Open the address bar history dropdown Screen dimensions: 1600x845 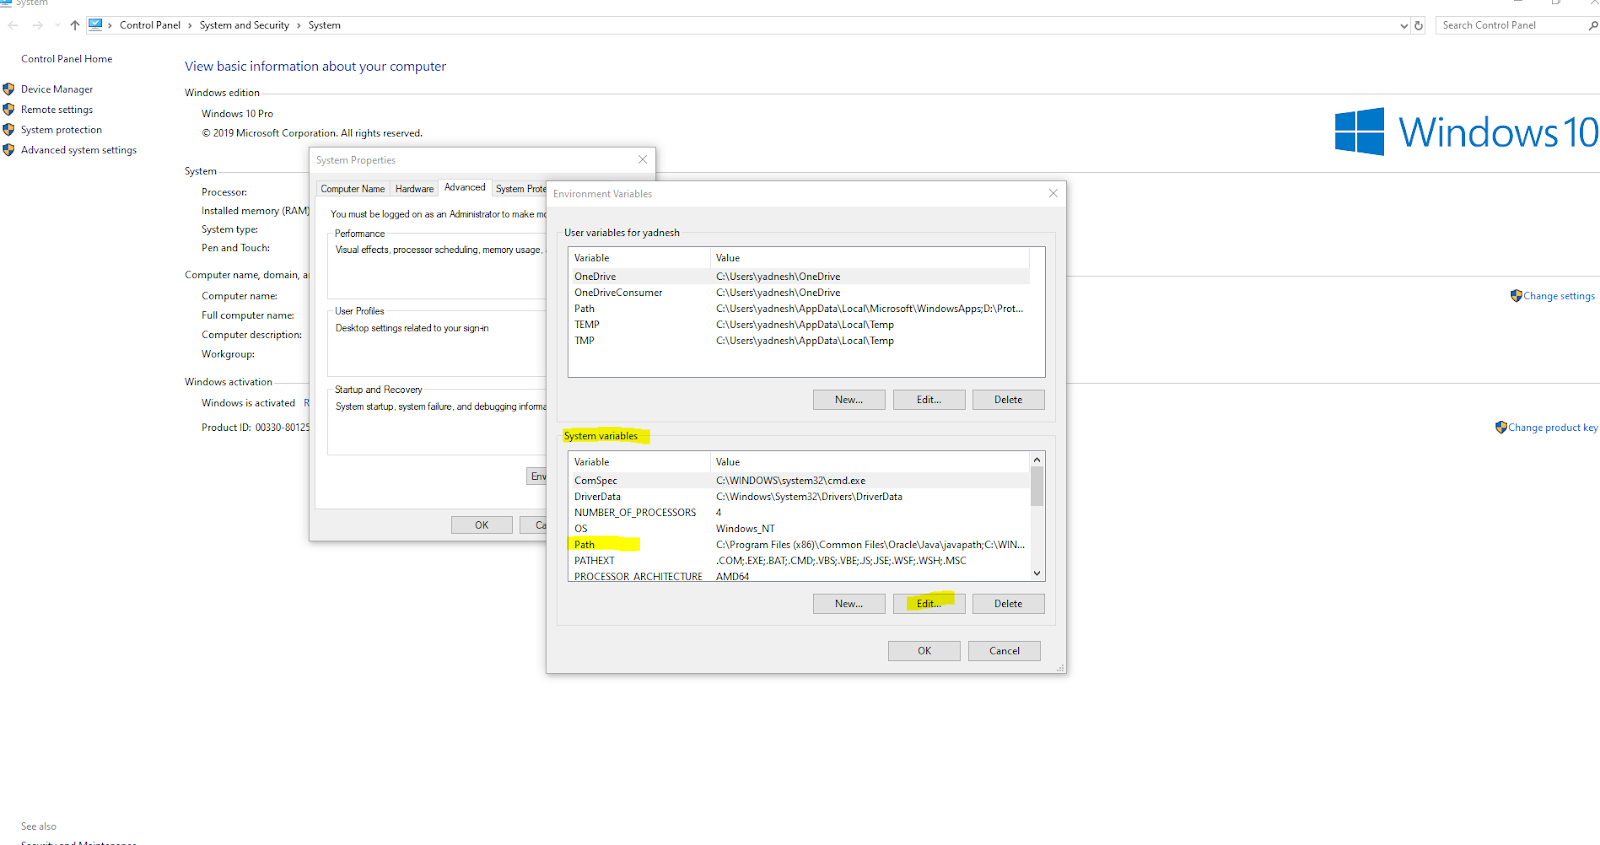click(1404, 25)
